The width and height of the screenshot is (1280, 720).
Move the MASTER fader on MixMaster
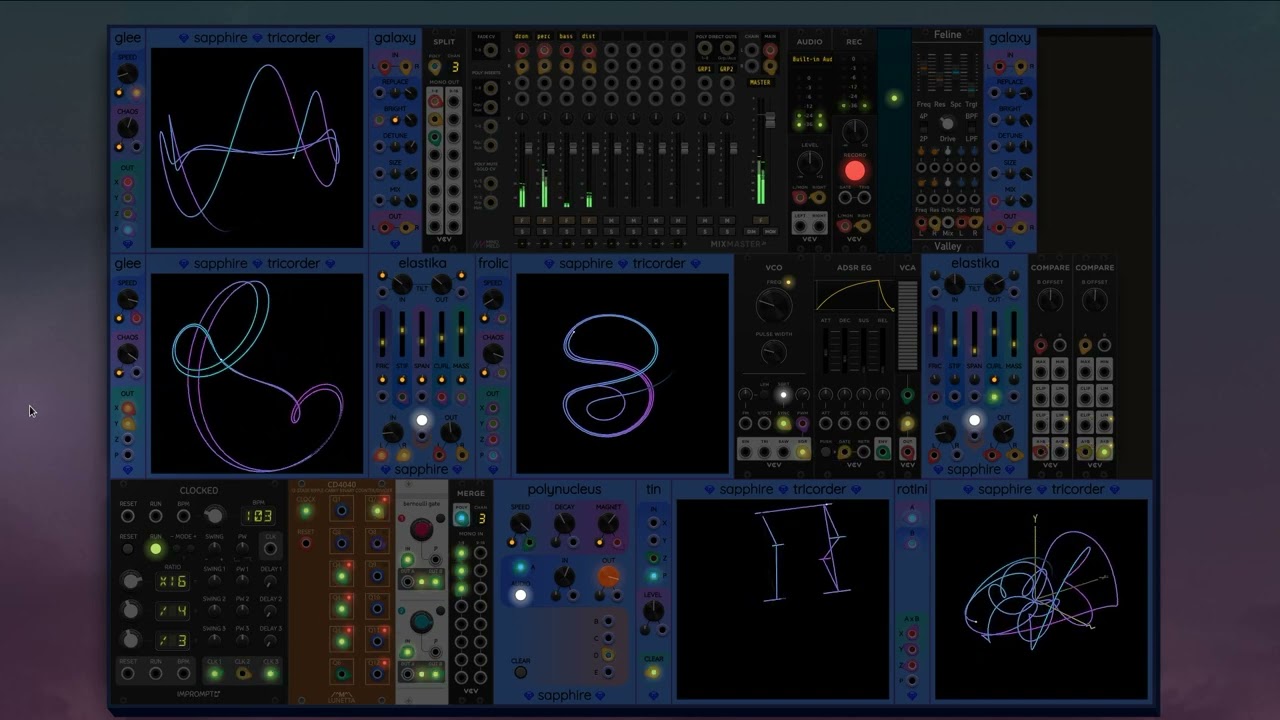pos(769,121)
